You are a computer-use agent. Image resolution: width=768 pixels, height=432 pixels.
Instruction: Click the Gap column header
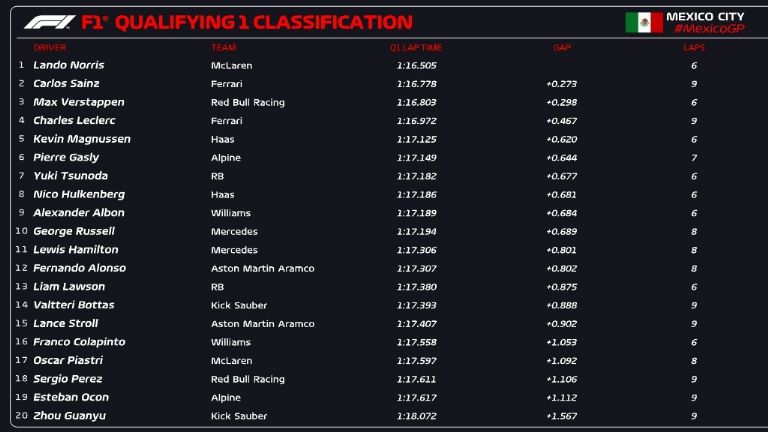click(562, 47)
